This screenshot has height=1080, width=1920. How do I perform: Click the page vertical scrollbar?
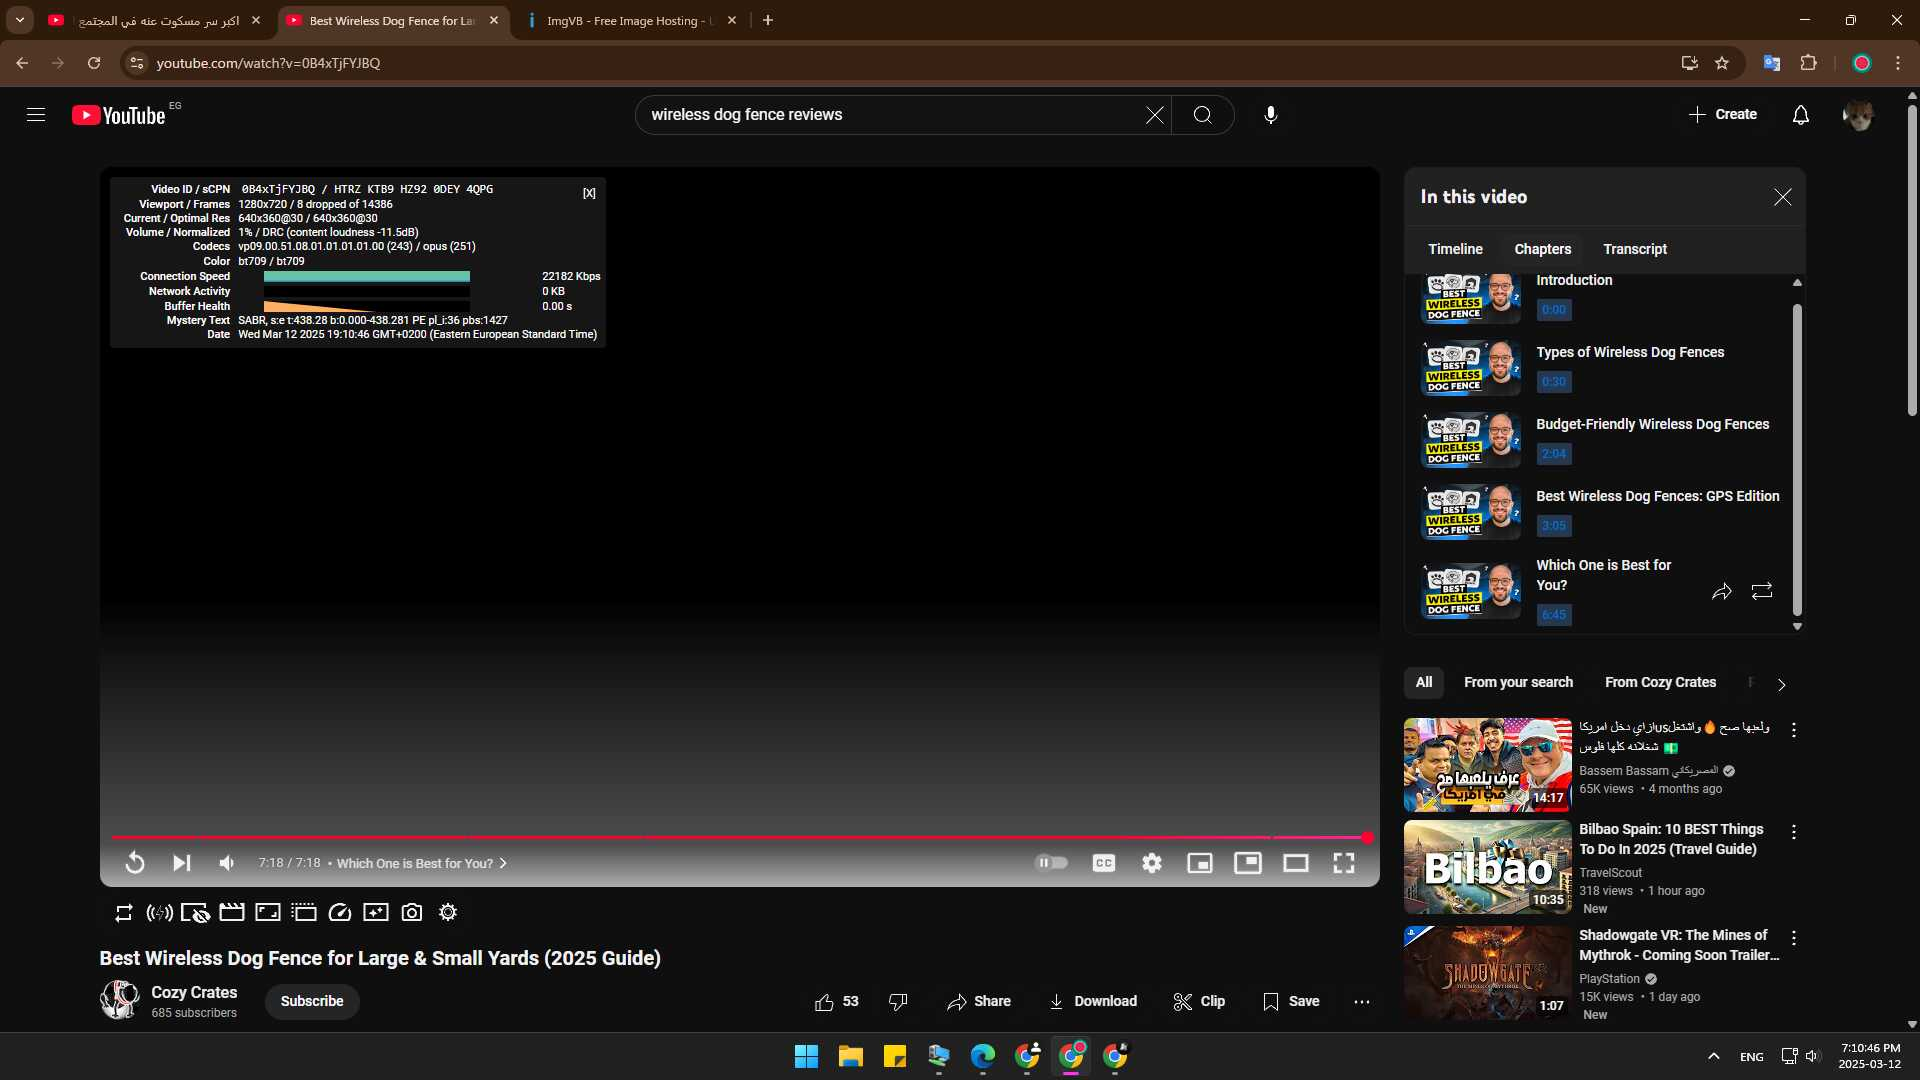[x=1912, y=260]
